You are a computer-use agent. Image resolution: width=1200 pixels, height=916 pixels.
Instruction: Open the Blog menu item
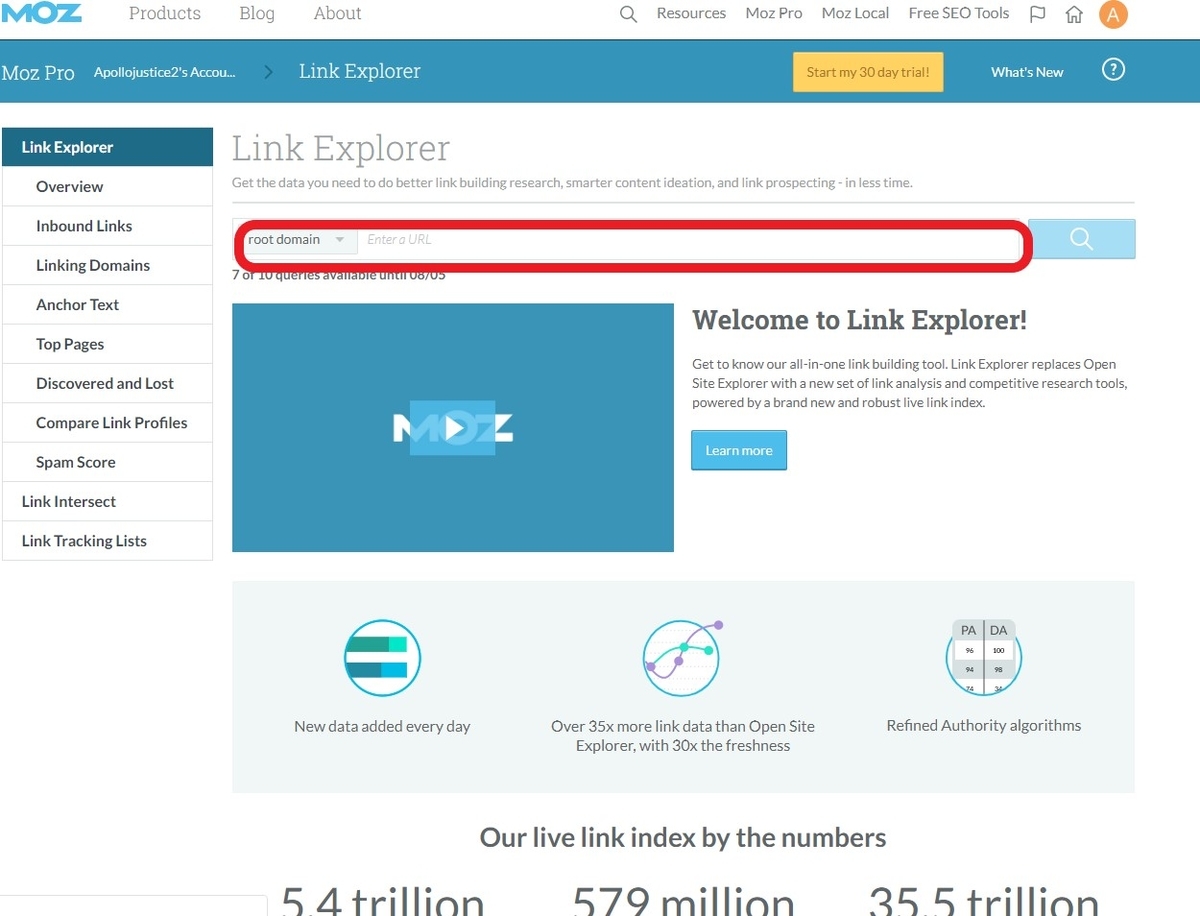(257, 13)
